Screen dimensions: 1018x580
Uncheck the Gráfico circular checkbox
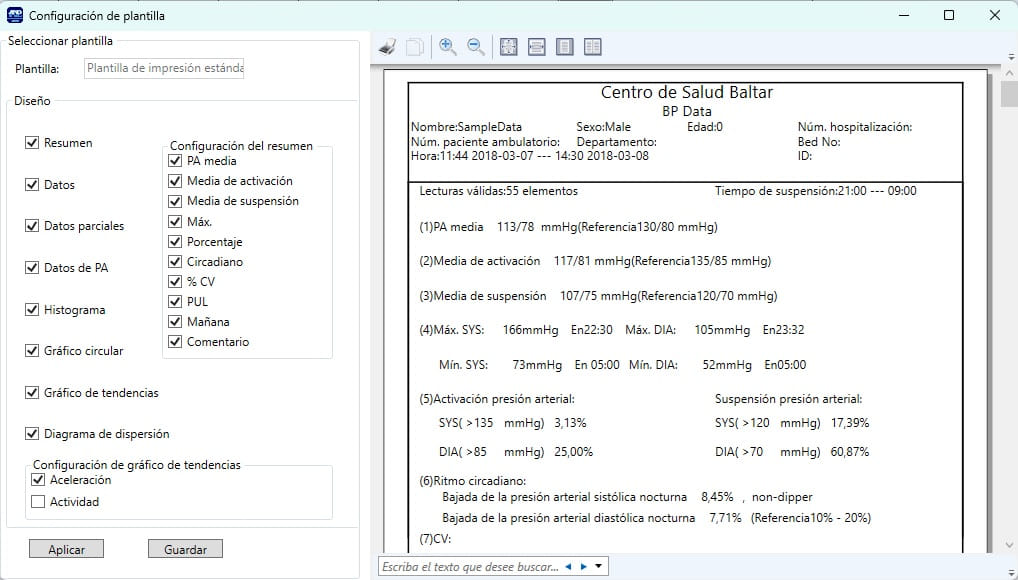[x=32, y=351]
